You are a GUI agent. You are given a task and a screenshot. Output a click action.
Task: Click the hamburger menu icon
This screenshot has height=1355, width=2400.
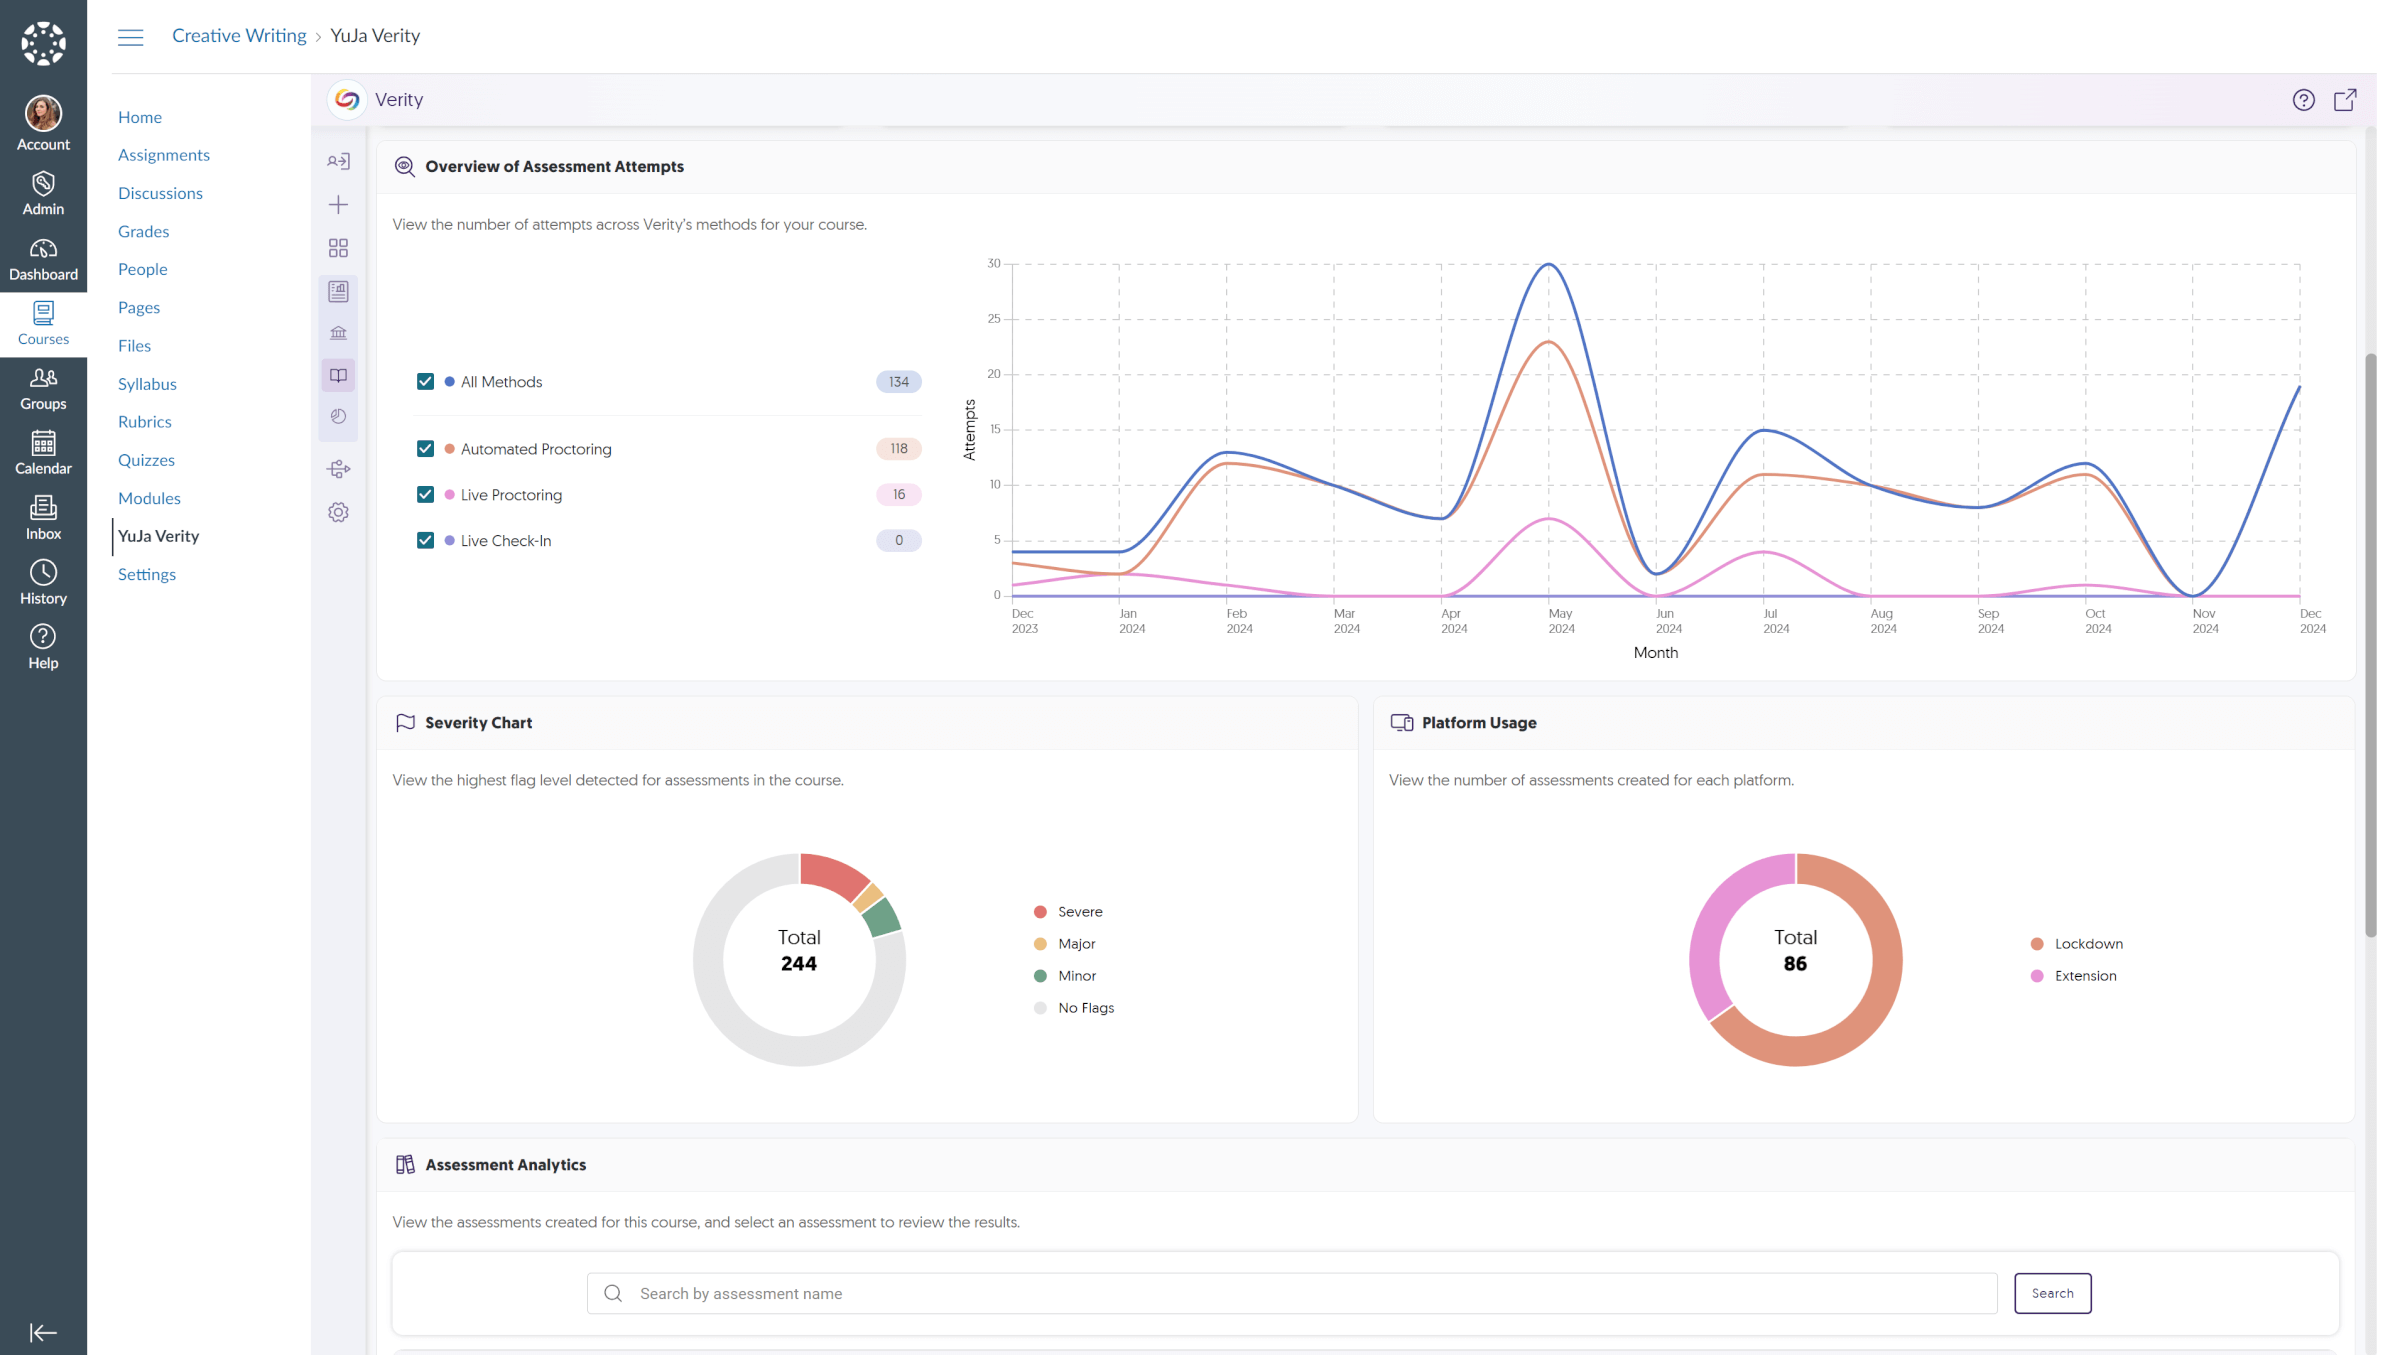point(130,36)
